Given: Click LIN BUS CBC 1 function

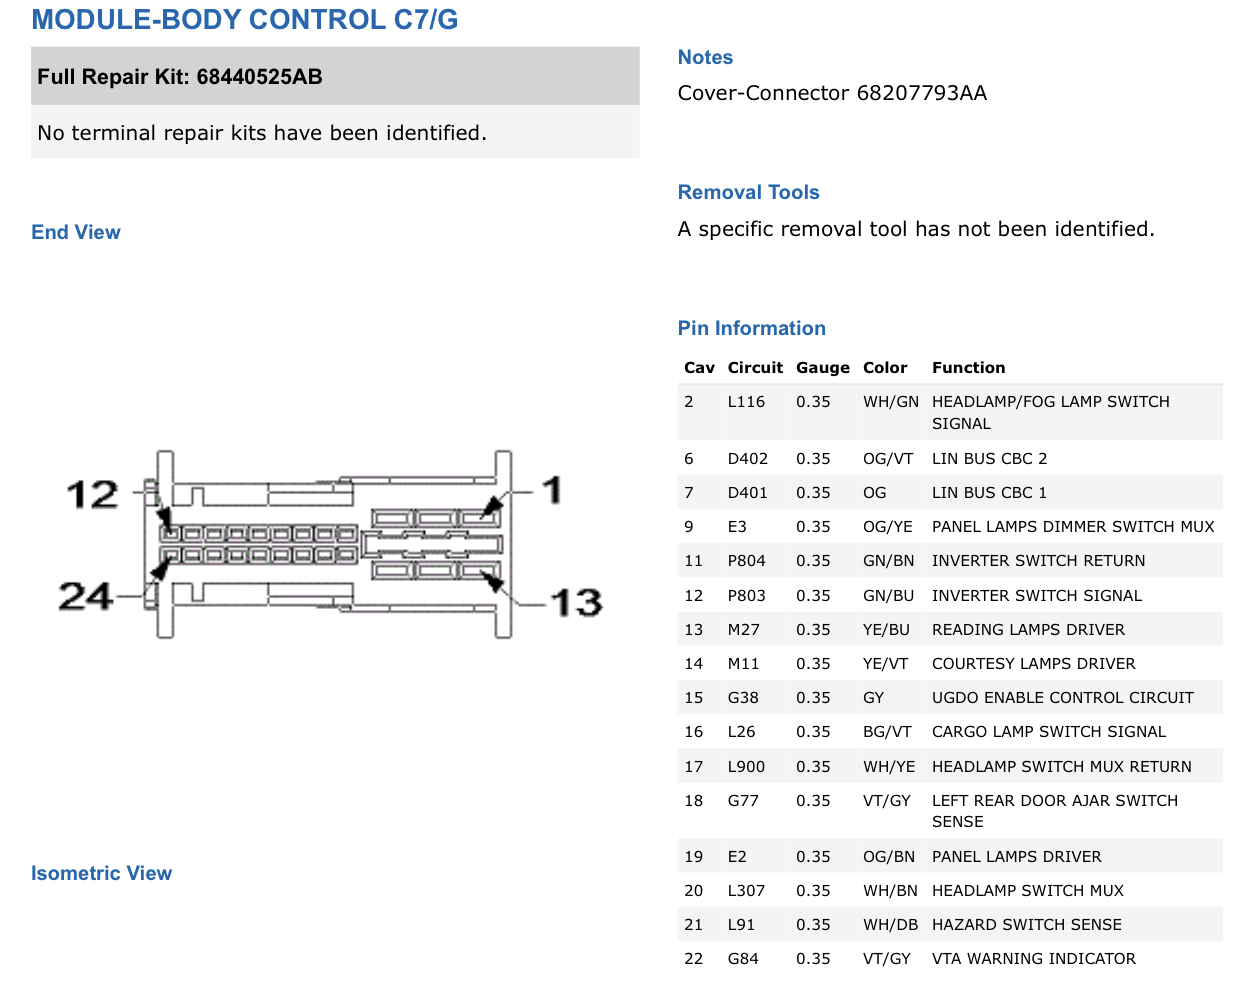Looking at the screenshot, I should [x=989, y=493].
